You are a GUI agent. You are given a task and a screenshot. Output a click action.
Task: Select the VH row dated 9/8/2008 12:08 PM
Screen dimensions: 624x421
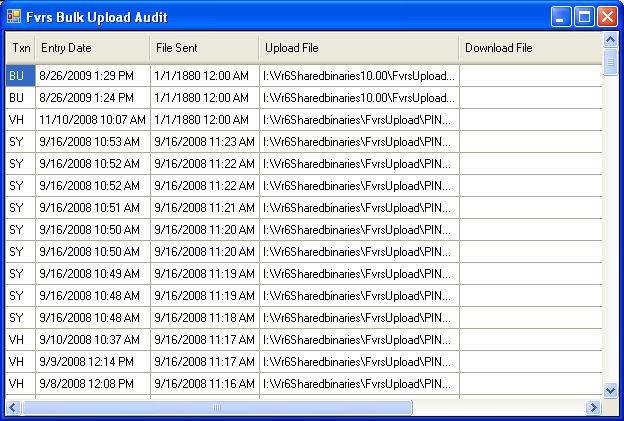pyautogui.click(x=304, y=384)
